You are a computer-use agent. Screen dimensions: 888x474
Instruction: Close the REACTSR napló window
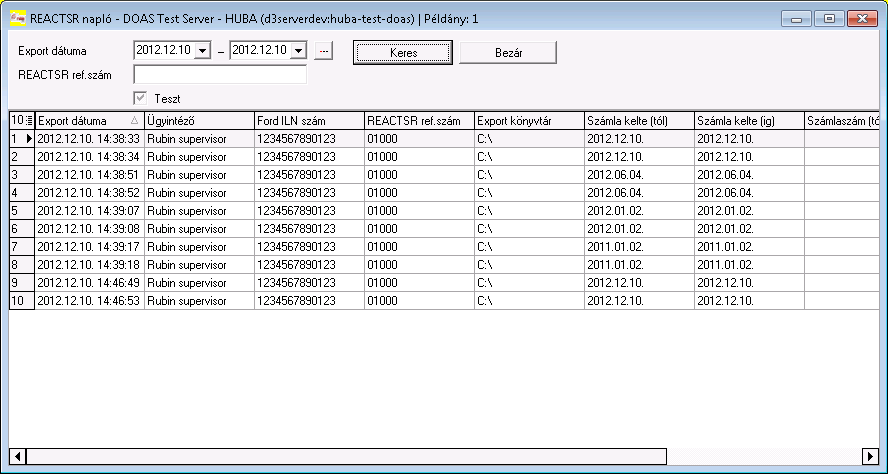pos(863,19)
